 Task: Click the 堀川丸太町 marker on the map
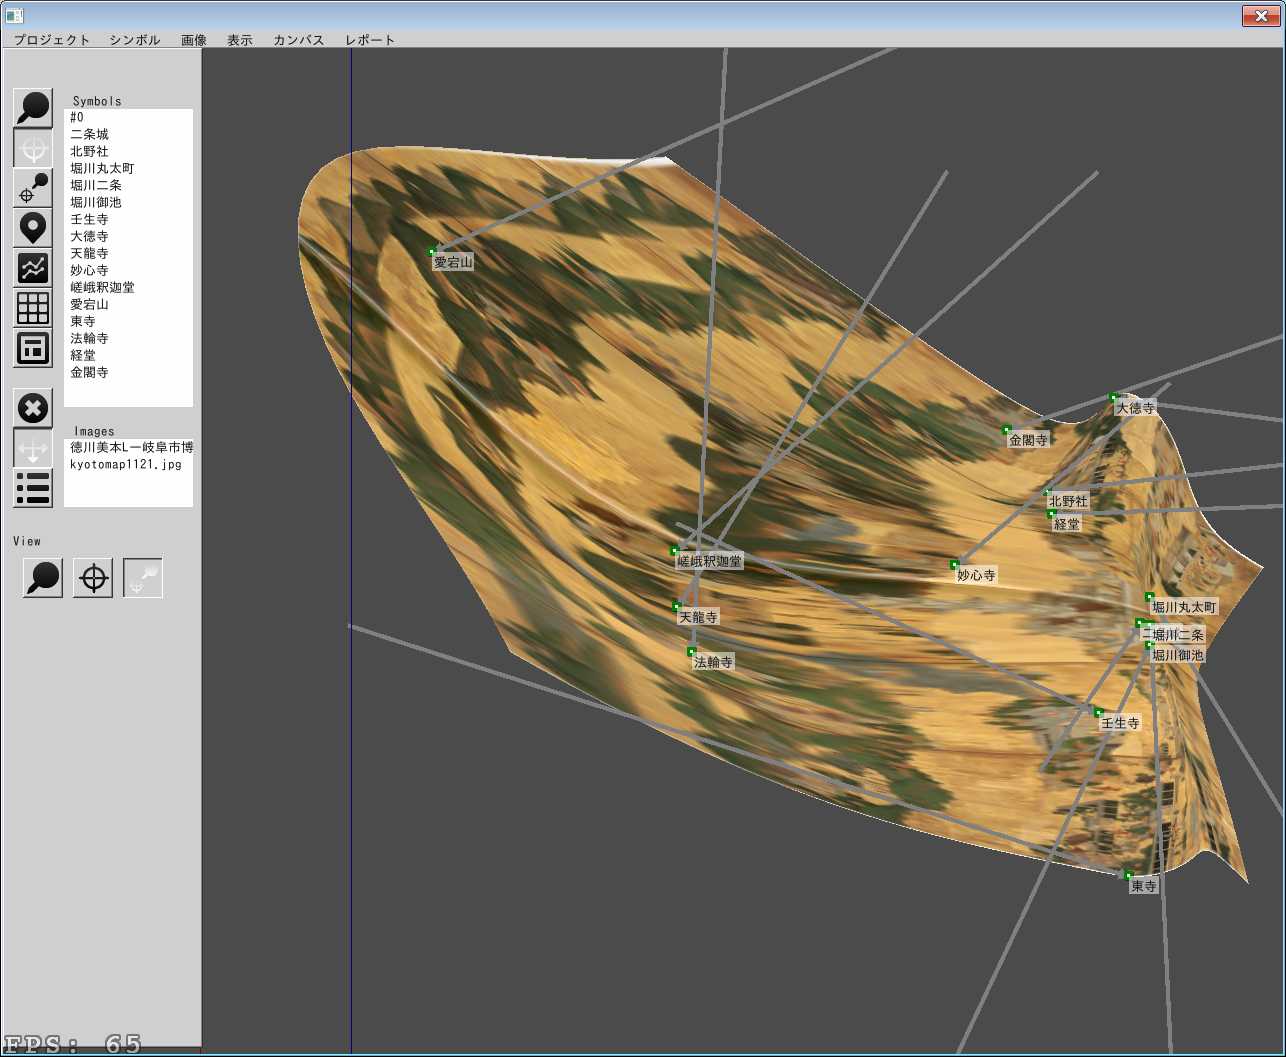1150,597
